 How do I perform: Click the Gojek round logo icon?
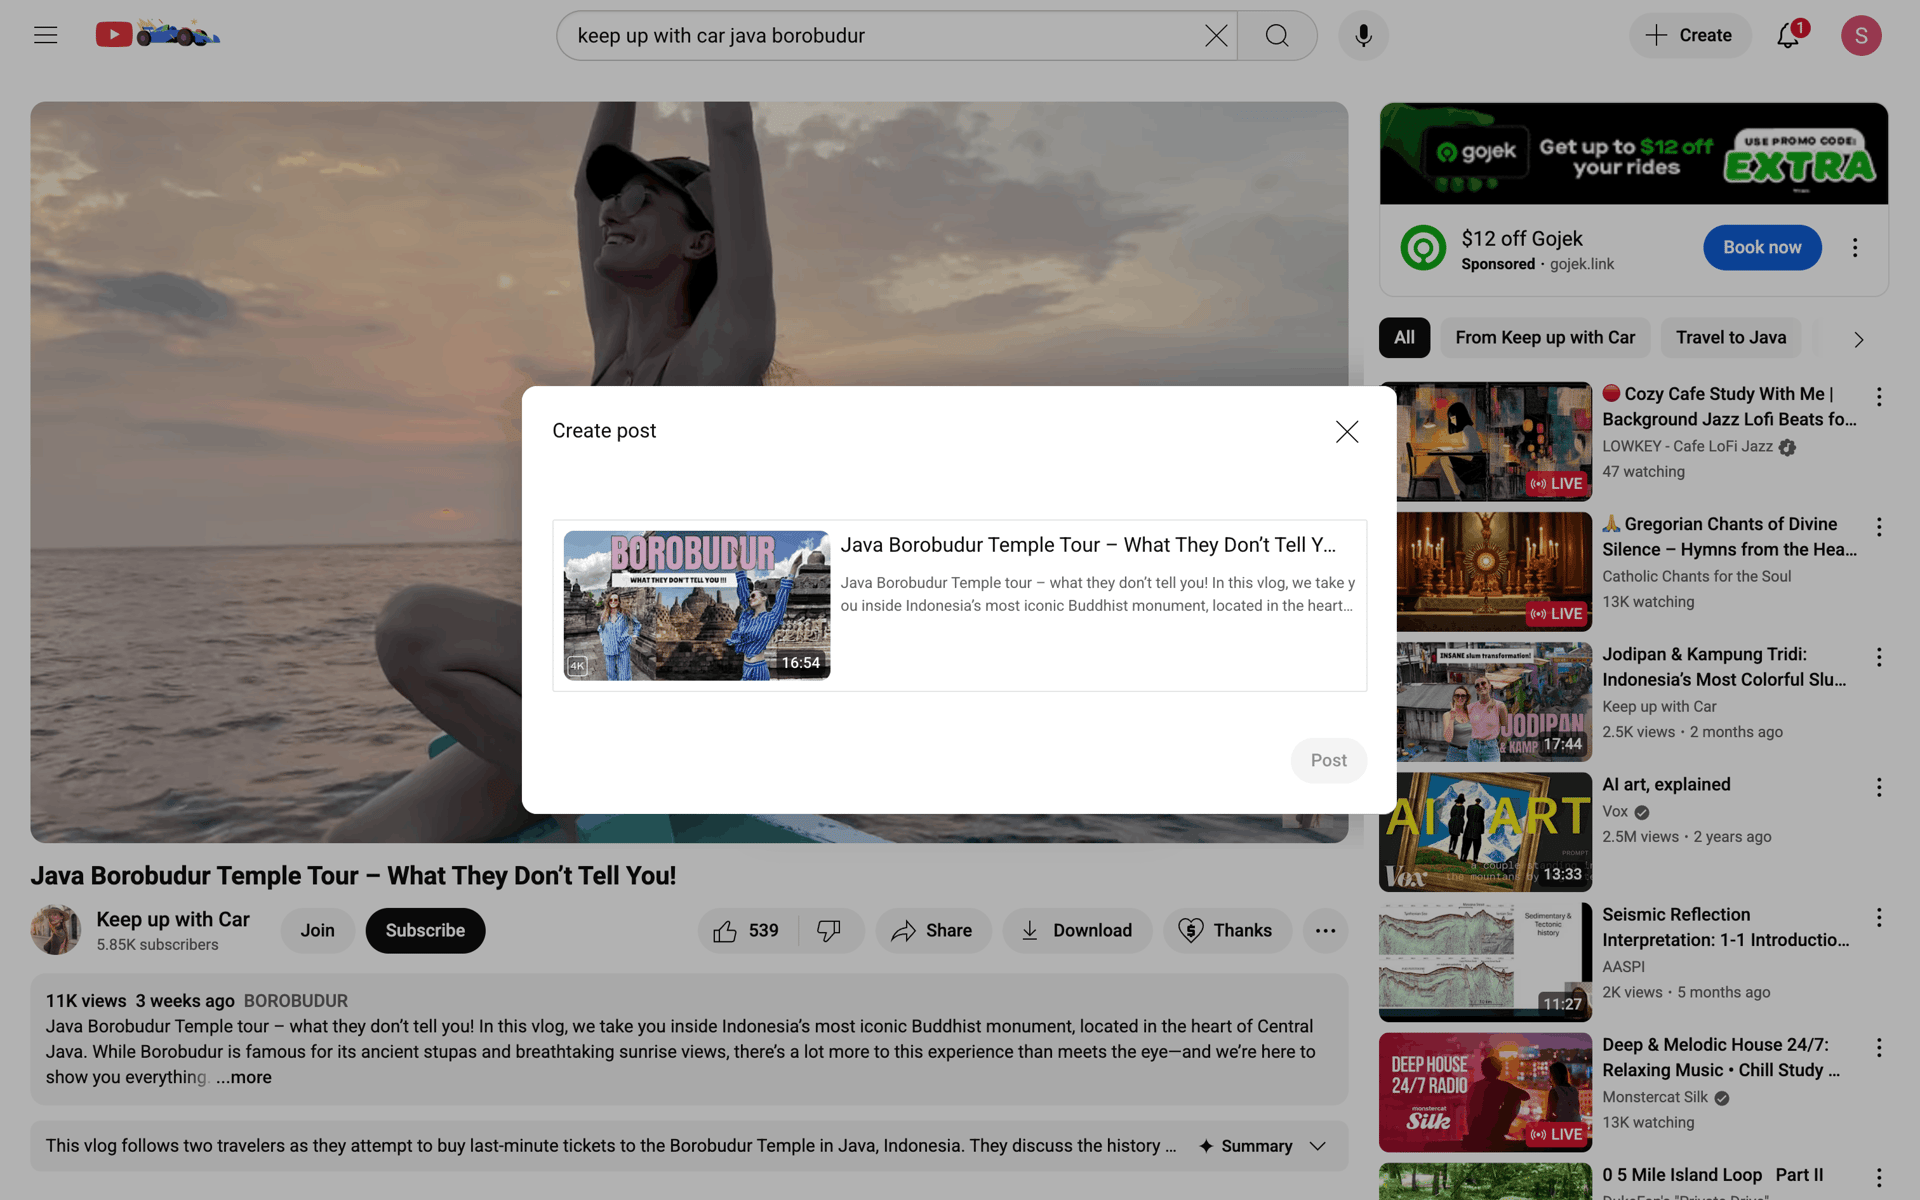point(1423,248)
